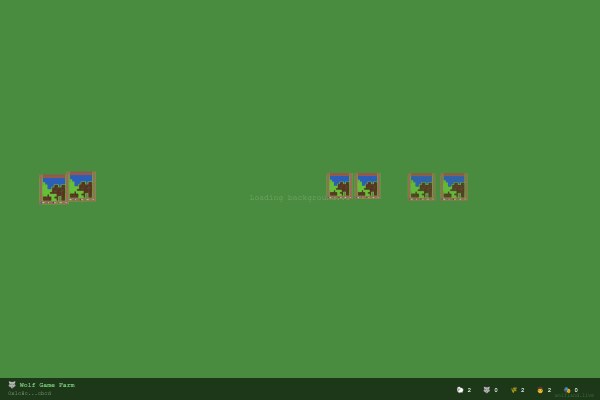Click the yellow wheat counter icon
This screenshot has height=400, width=600.
(x=514, y=390)
